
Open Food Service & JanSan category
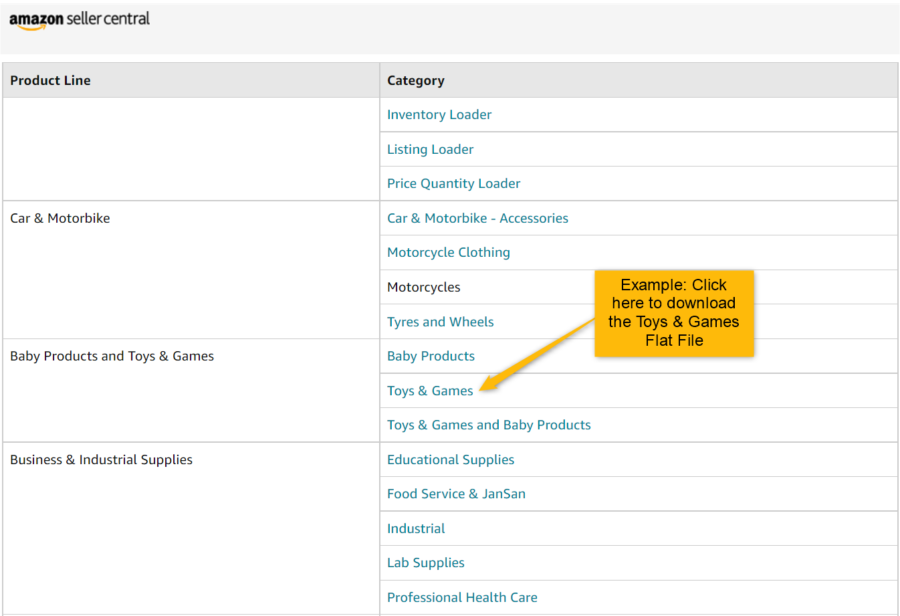point(456,493)
